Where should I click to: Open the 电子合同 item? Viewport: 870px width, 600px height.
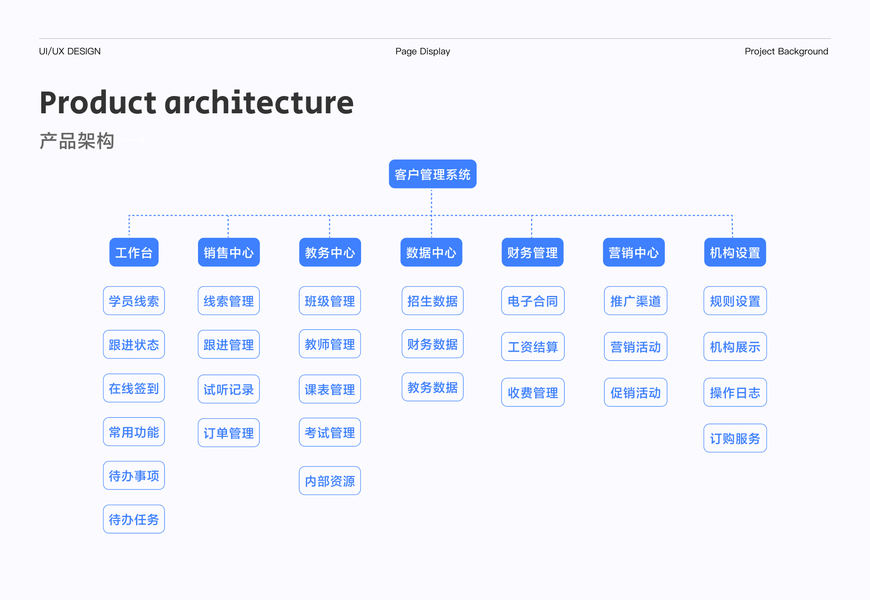pos(533,301)
